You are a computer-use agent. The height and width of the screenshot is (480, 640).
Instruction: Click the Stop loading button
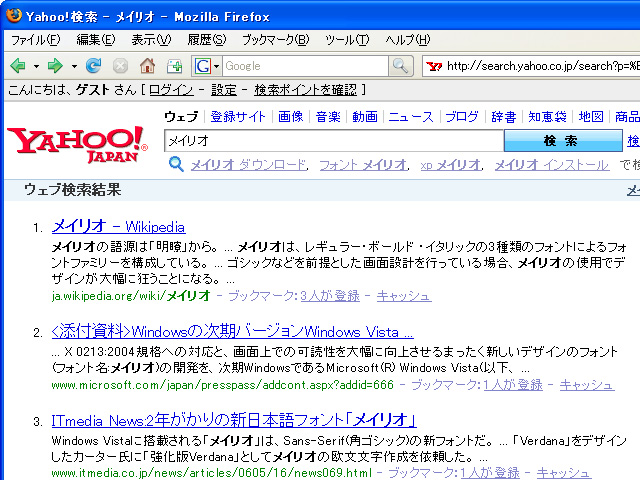[x=120, y=66]
